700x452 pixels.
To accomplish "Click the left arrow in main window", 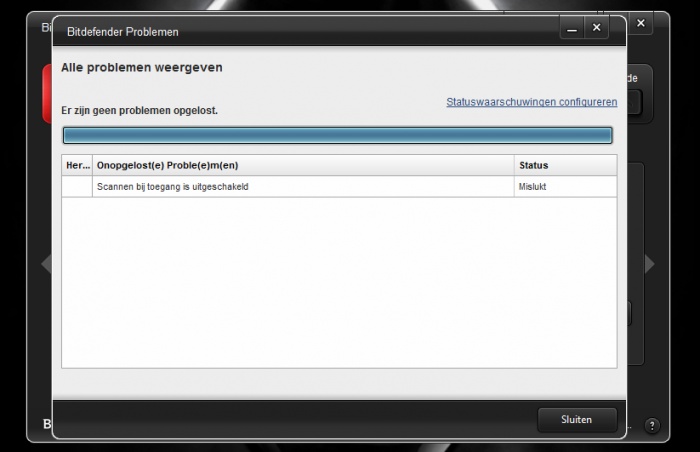I will [46, 264].
